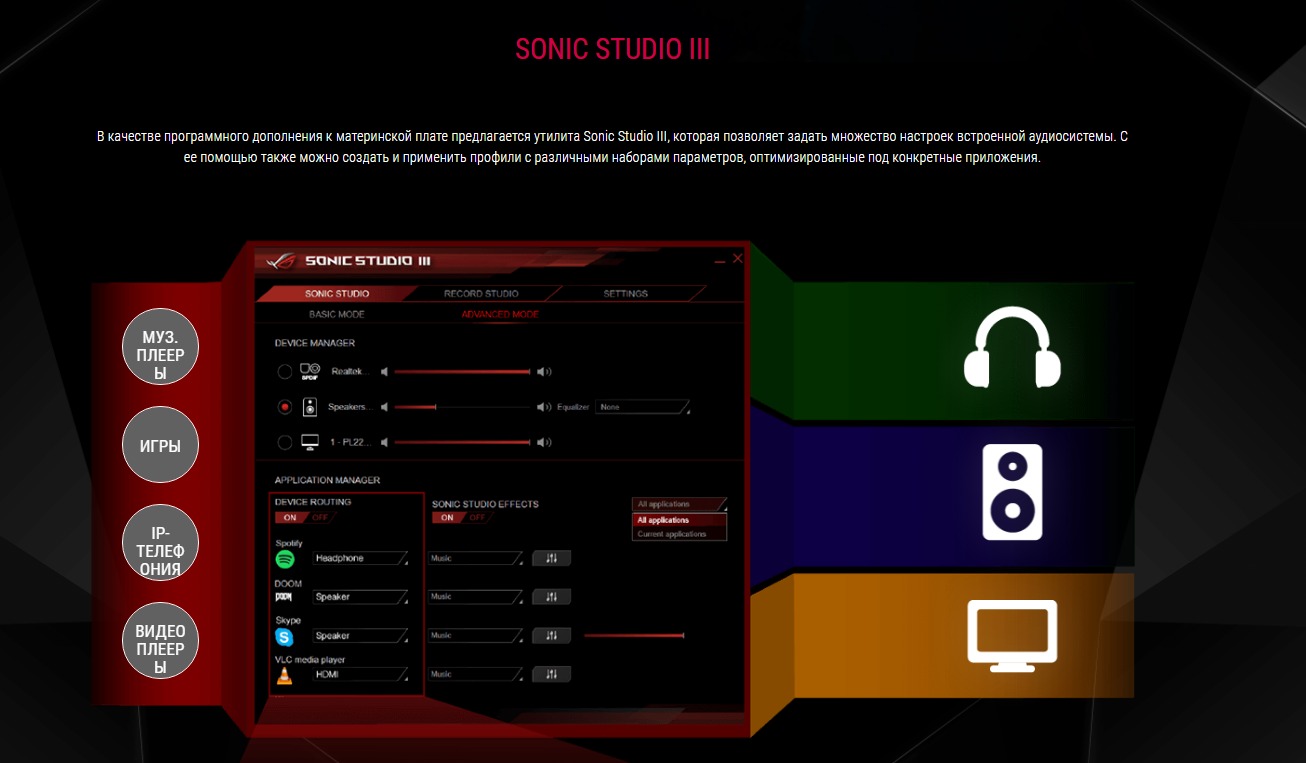The width and height of the screenshot is (1306, 763).
Task: Select the Realtek device radio button
Action: click(285, 372)
